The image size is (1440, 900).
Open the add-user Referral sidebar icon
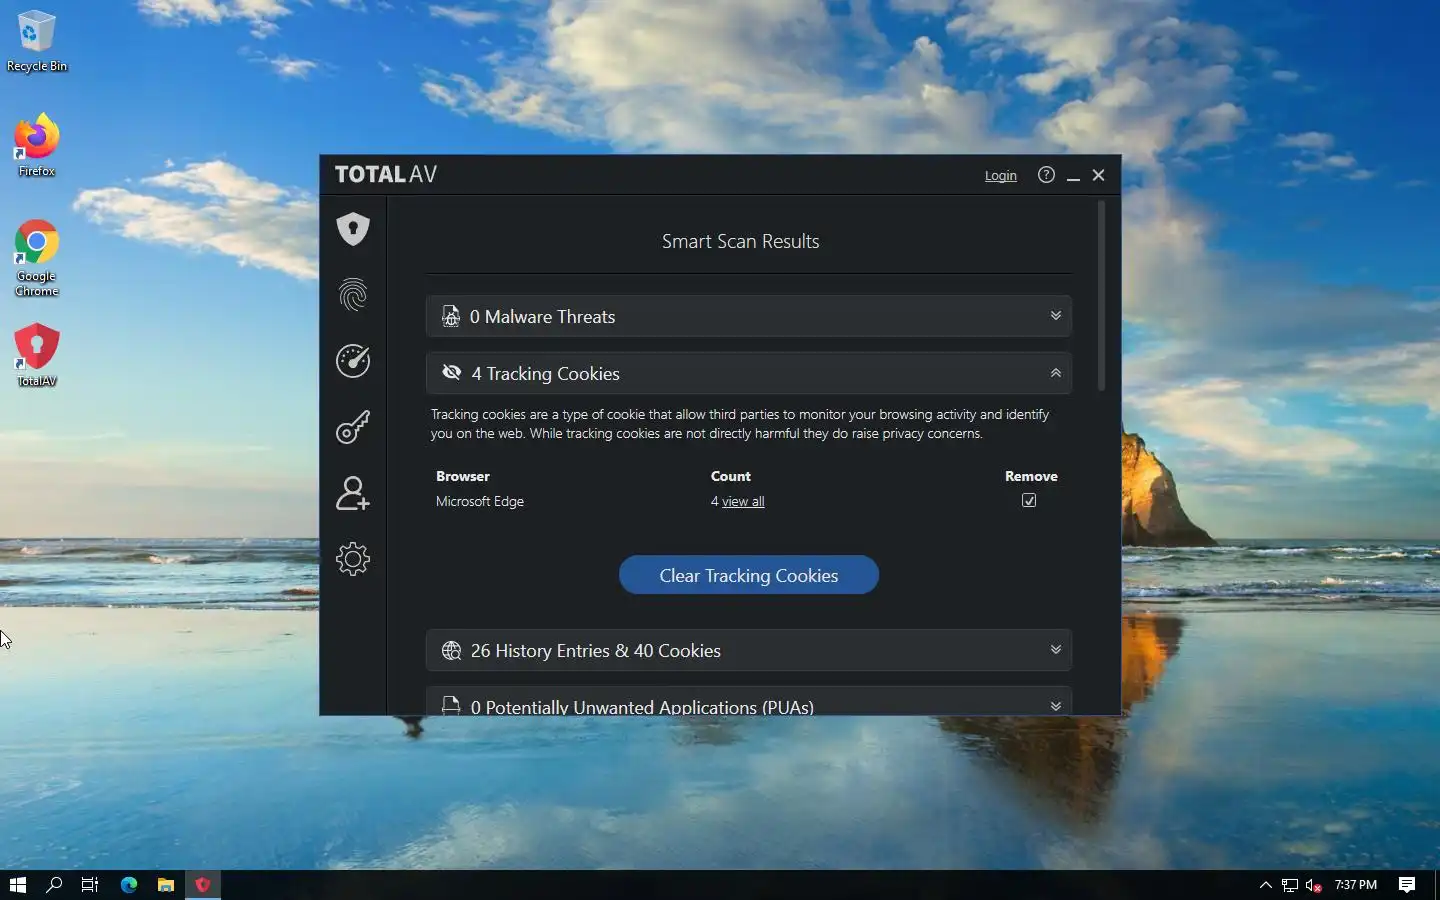353,493
